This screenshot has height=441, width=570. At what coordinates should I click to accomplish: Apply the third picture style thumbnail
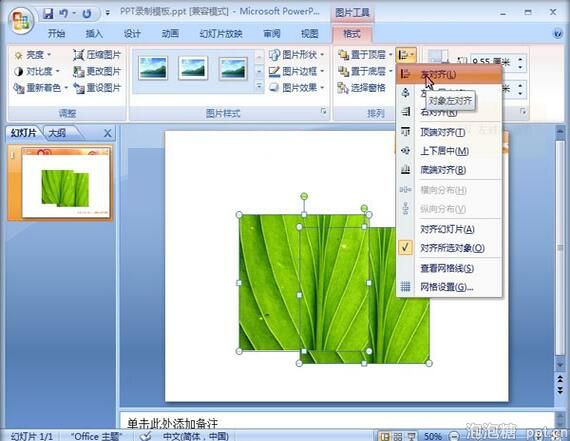(x=233, y=68)
